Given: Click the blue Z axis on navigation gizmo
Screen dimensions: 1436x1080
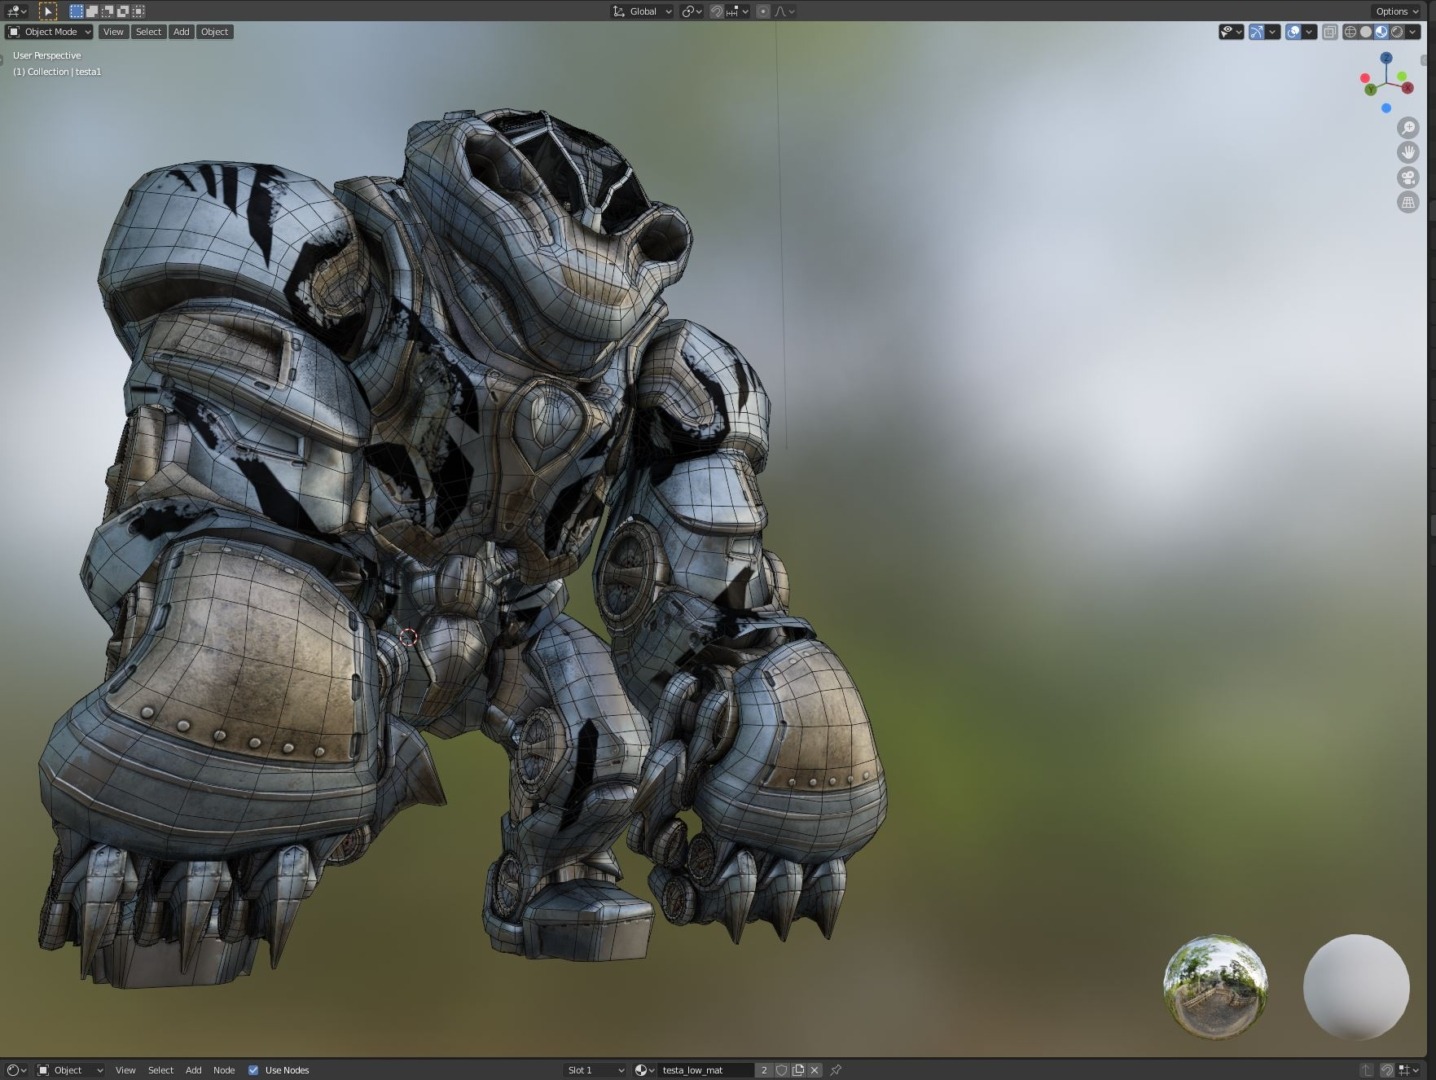Looking at the screenshot, I should 1386,59.
